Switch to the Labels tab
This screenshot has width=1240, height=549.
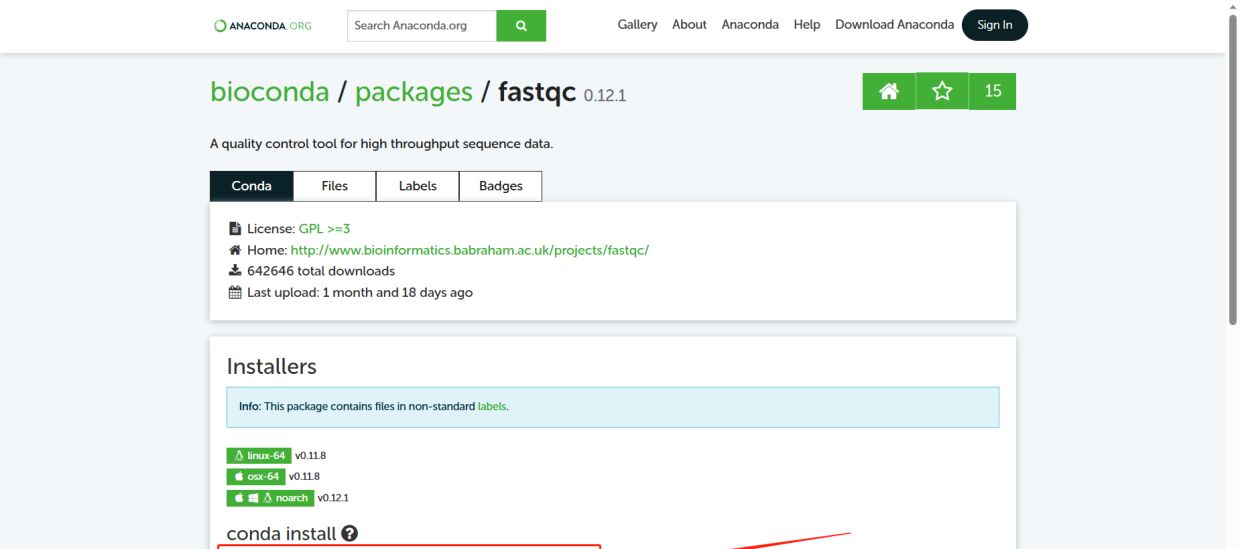(x=417, y=186)
